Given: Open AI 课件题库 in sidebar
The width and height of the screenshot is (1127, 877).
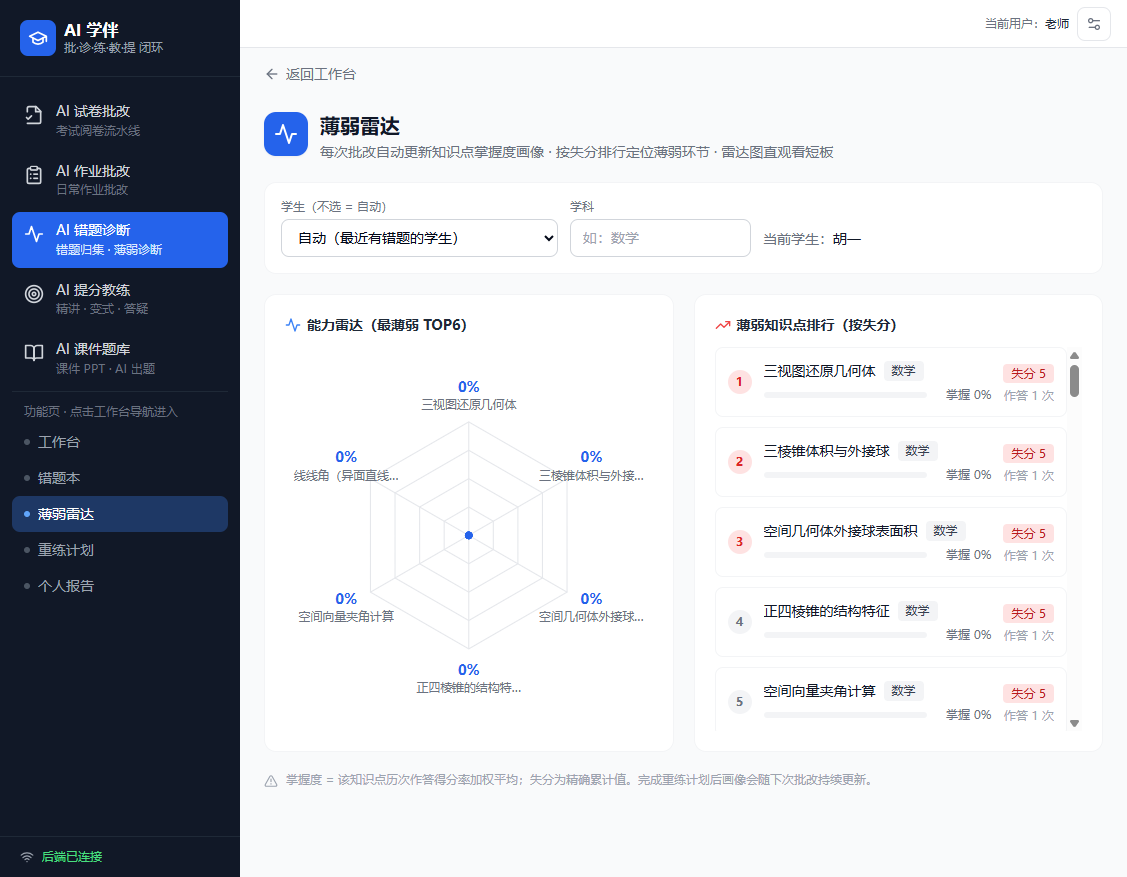Looking at the screenshot, I should click(120, 358).
